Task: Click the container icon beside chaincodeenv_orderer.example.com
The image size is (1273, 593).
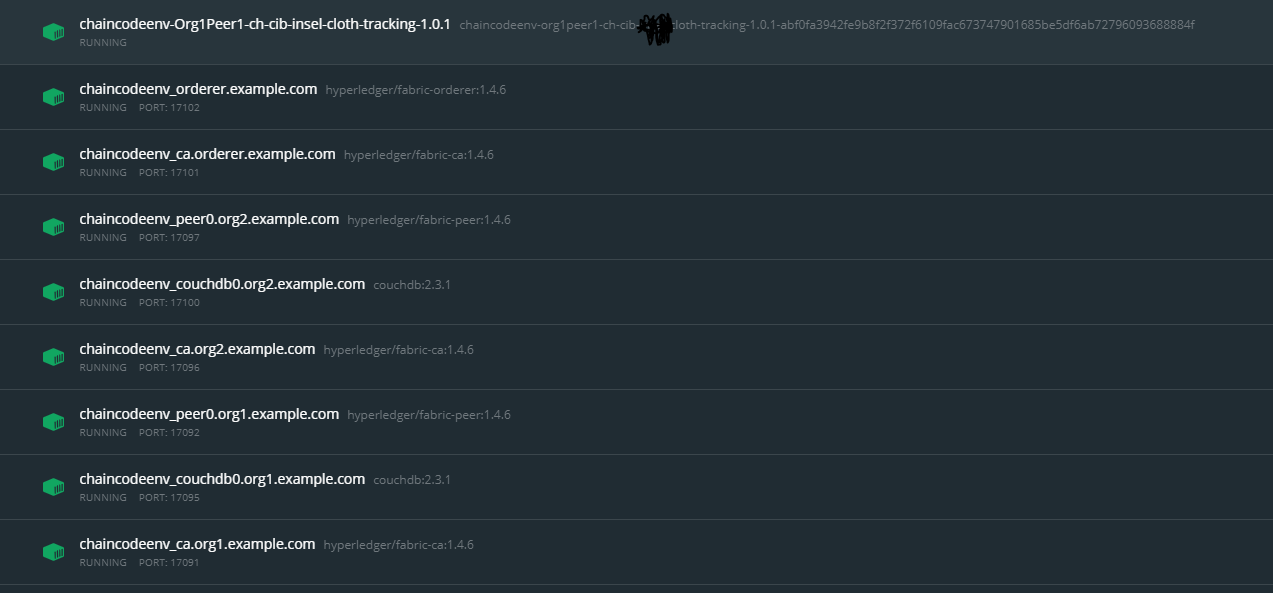Action: 54,97
